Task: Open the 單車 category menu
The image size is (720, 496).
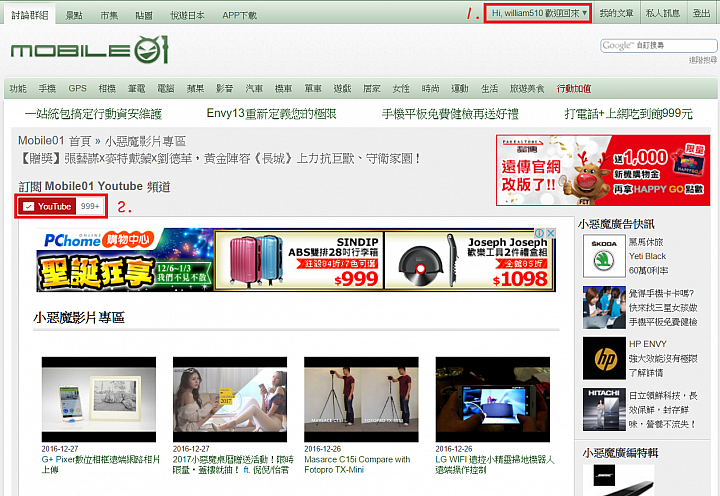Action: [313, 88]
